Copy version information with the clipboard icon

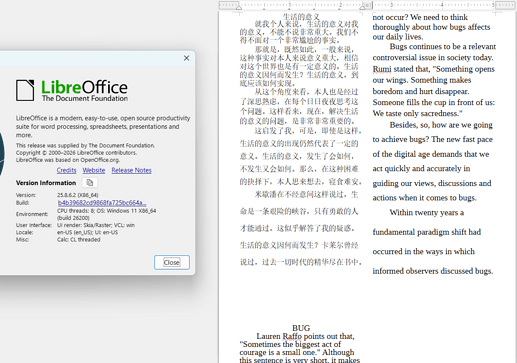90,183
